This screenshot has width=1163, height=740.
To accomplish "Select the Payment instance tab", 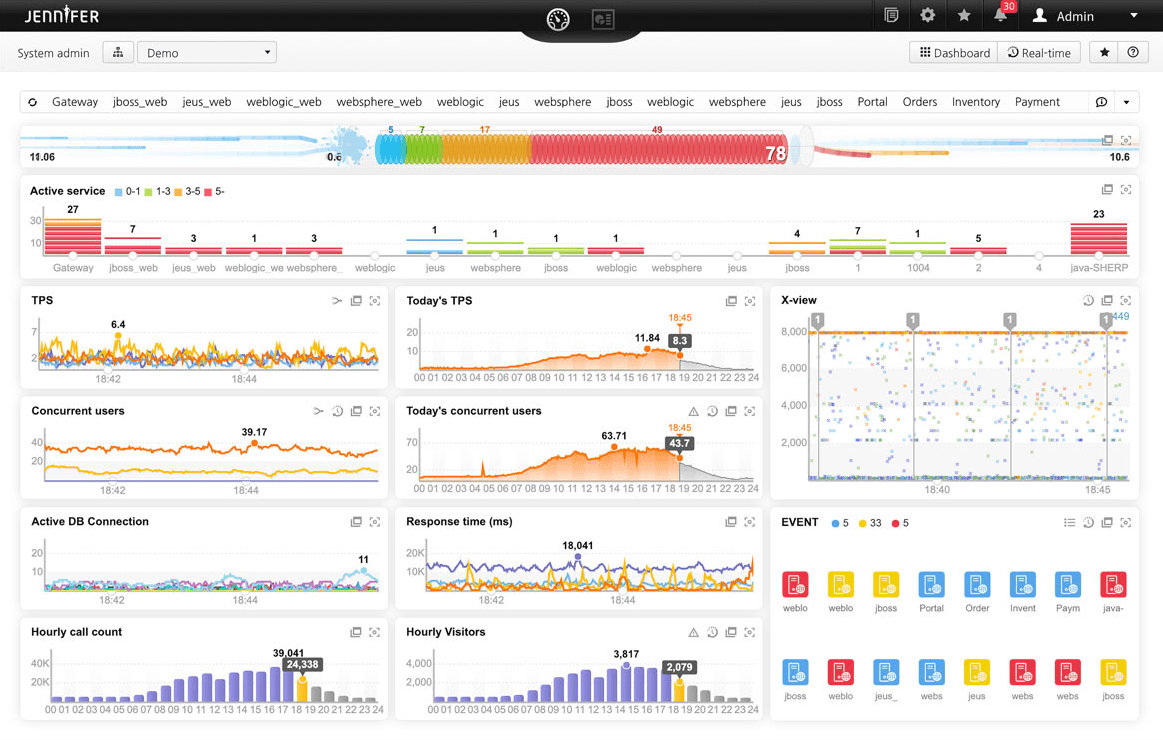I will (1037, 102).
